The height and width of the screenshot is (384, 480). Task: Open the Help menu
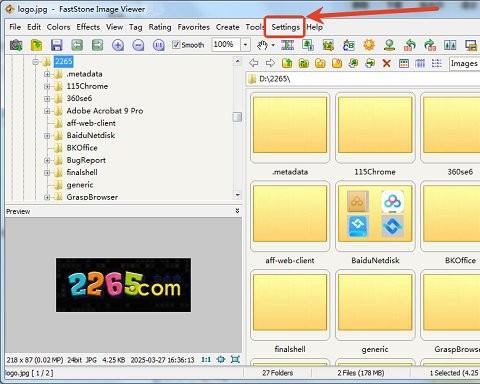click(x=314, y=27)
